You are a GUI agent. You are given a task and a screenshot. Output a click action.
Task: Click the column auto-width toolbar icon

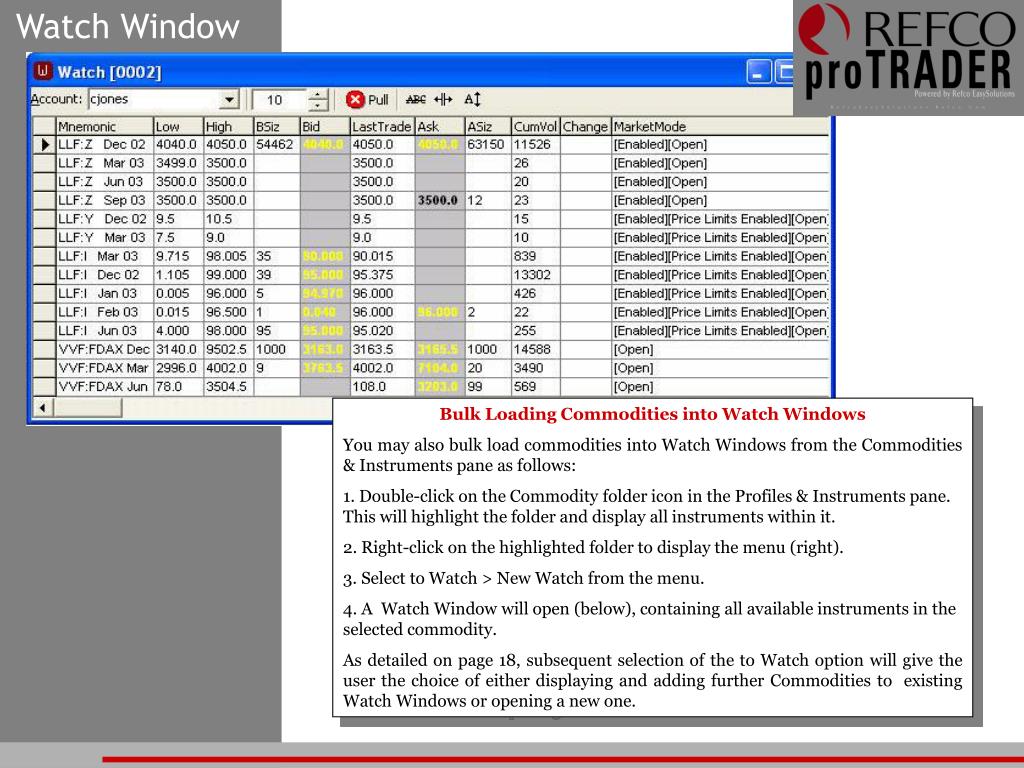[x=443, y=99]
